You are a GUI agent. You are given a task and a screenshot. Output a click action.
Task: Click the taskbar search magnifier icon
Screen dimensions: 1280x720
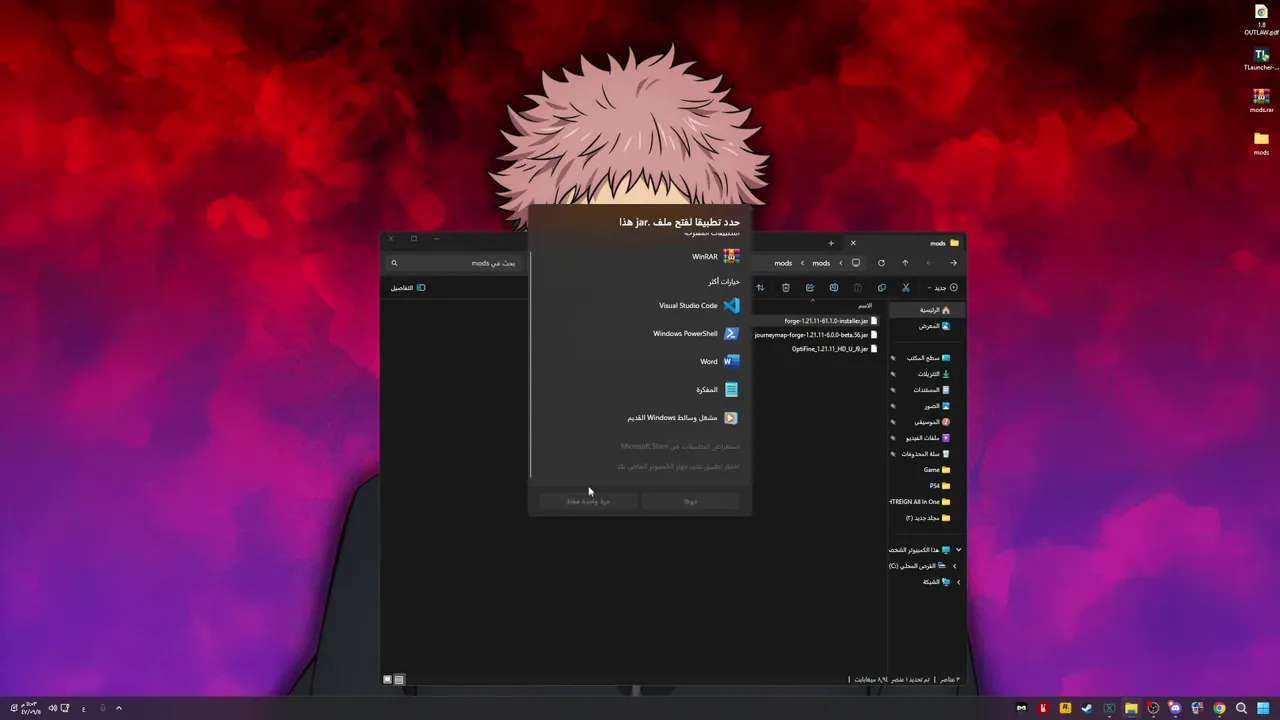tap(1241, 708)
